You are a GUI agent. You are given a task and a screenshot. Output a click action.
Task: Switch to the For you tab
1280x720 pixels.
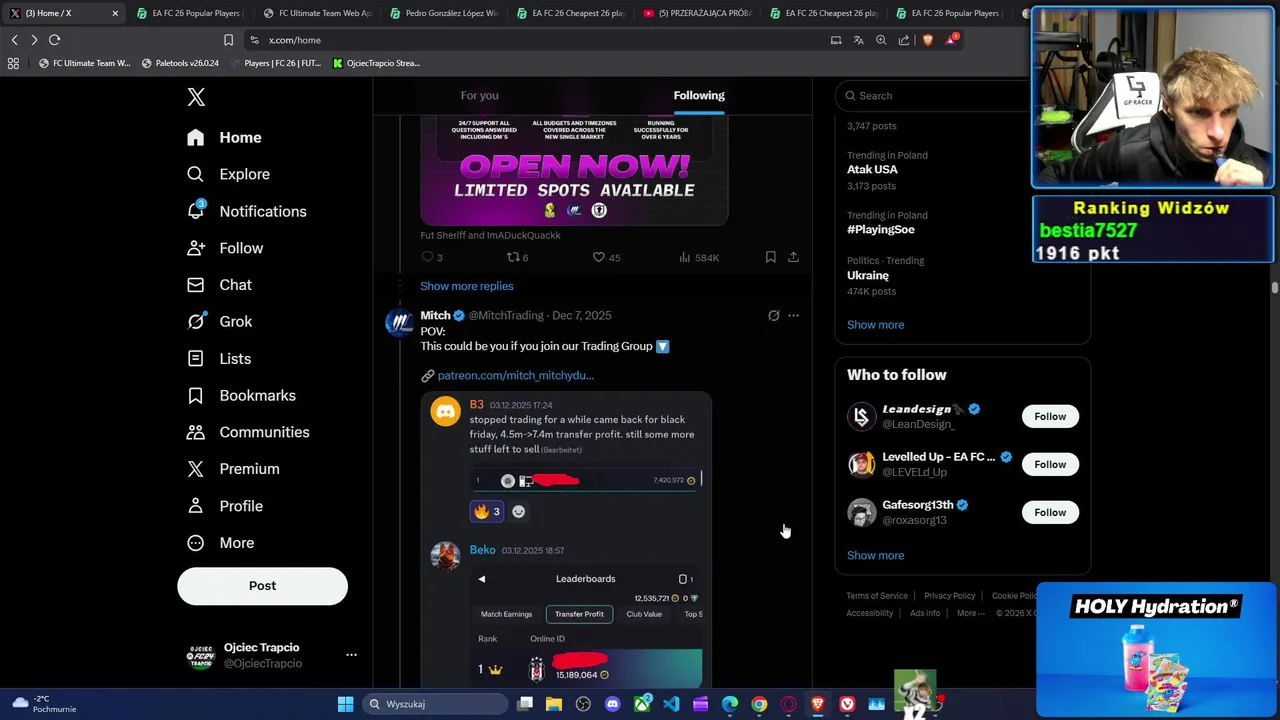pos(479,96)
